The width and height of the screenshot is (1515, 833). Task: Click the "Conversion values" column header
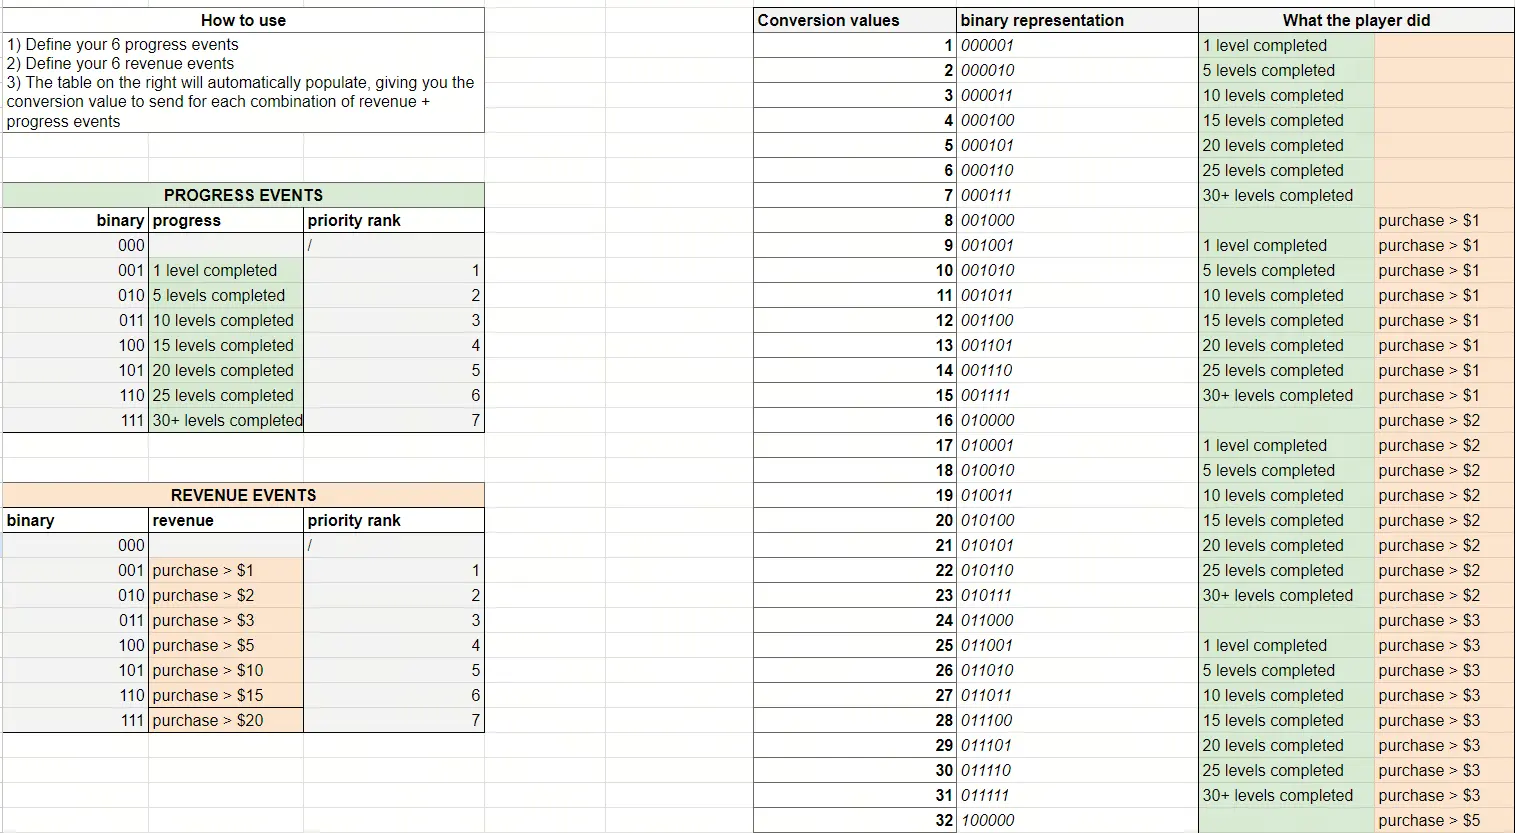coord(854,20)
